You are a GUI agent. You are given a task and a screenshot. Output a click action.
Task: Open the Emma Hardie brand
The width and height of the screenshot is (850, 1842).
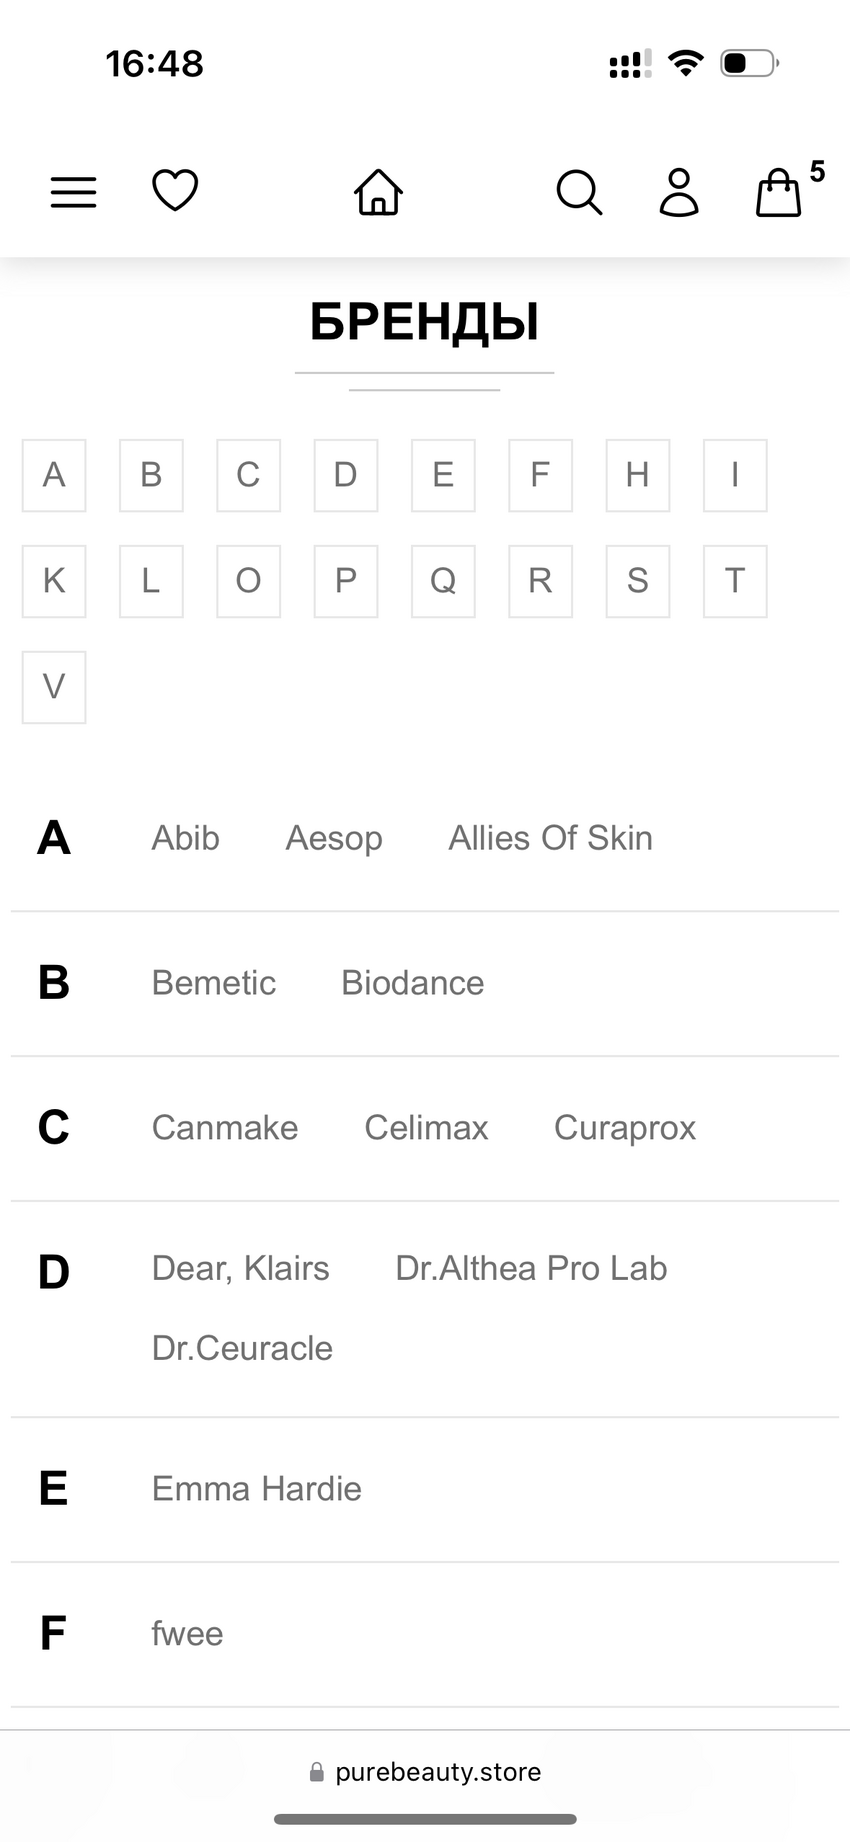point(256,1489)
